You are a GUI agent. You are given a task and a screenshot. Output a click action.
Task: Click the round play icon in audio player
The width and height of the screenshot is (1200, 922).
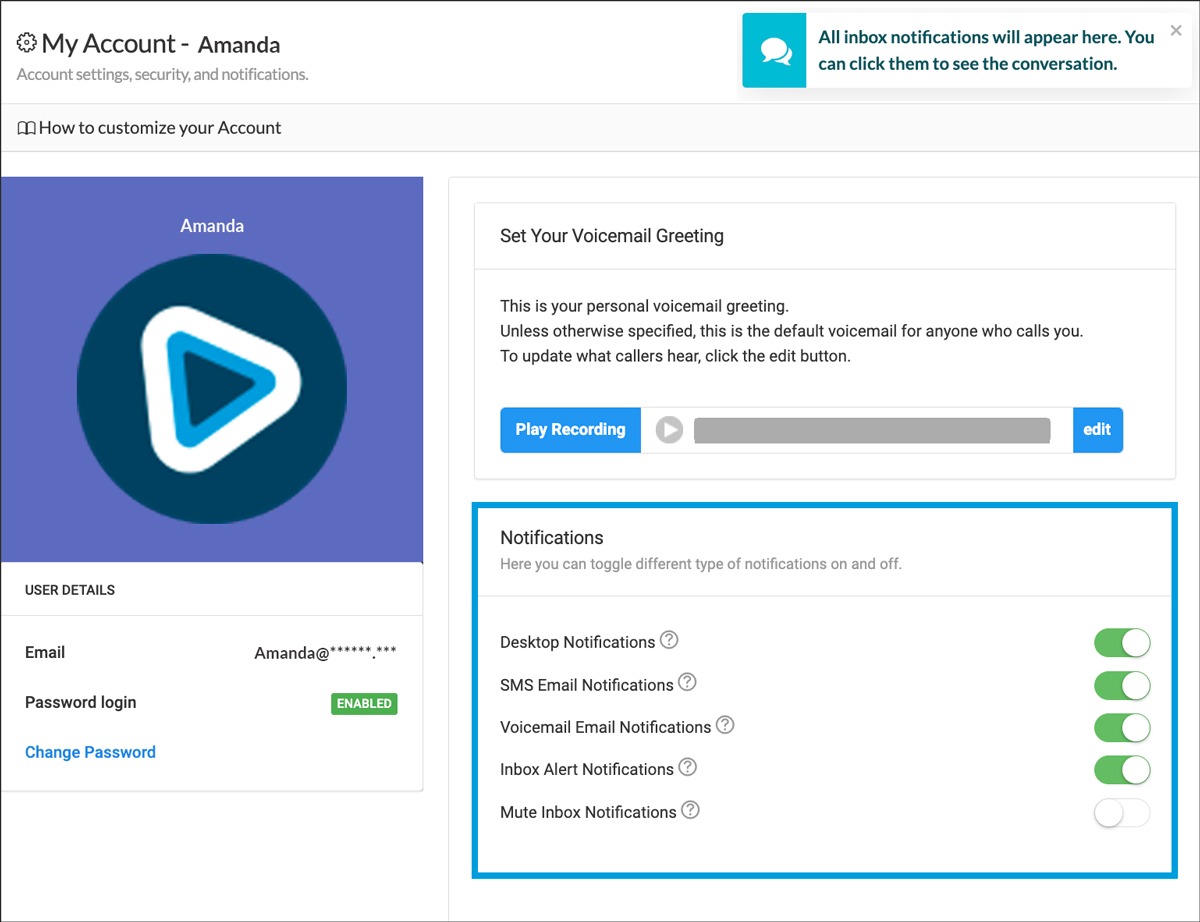[x=669, y=430]
